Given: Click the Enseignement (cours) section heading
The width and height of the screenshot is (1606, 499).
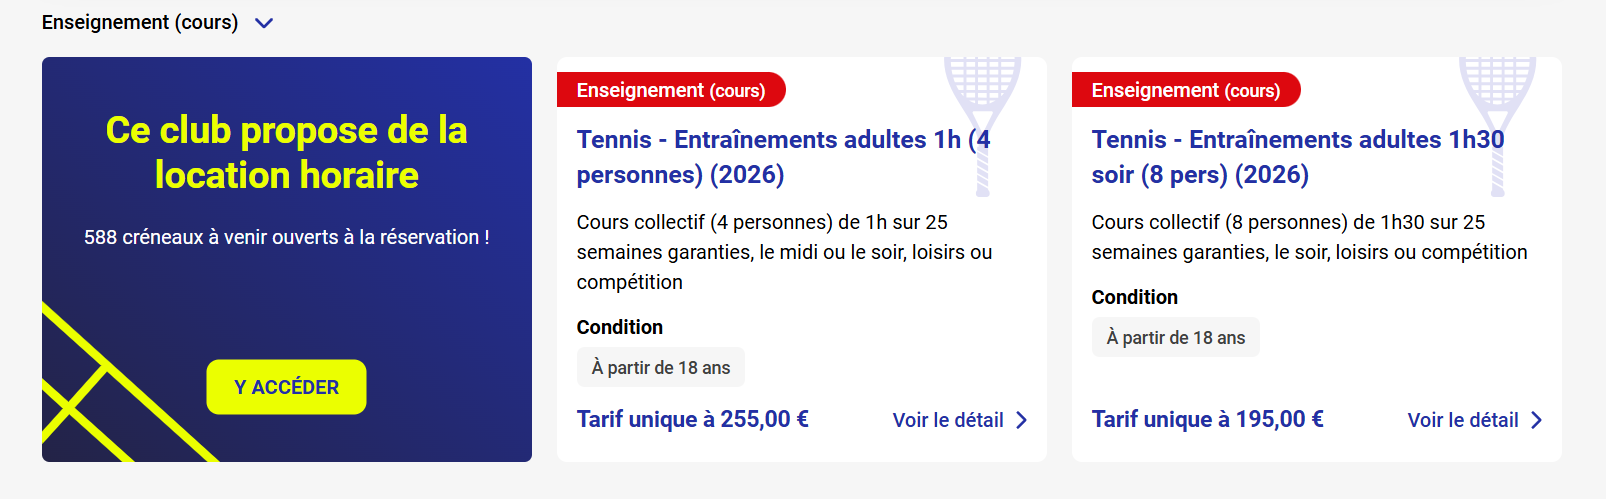Looking at the screenshot, I should [x=140, y=22].
